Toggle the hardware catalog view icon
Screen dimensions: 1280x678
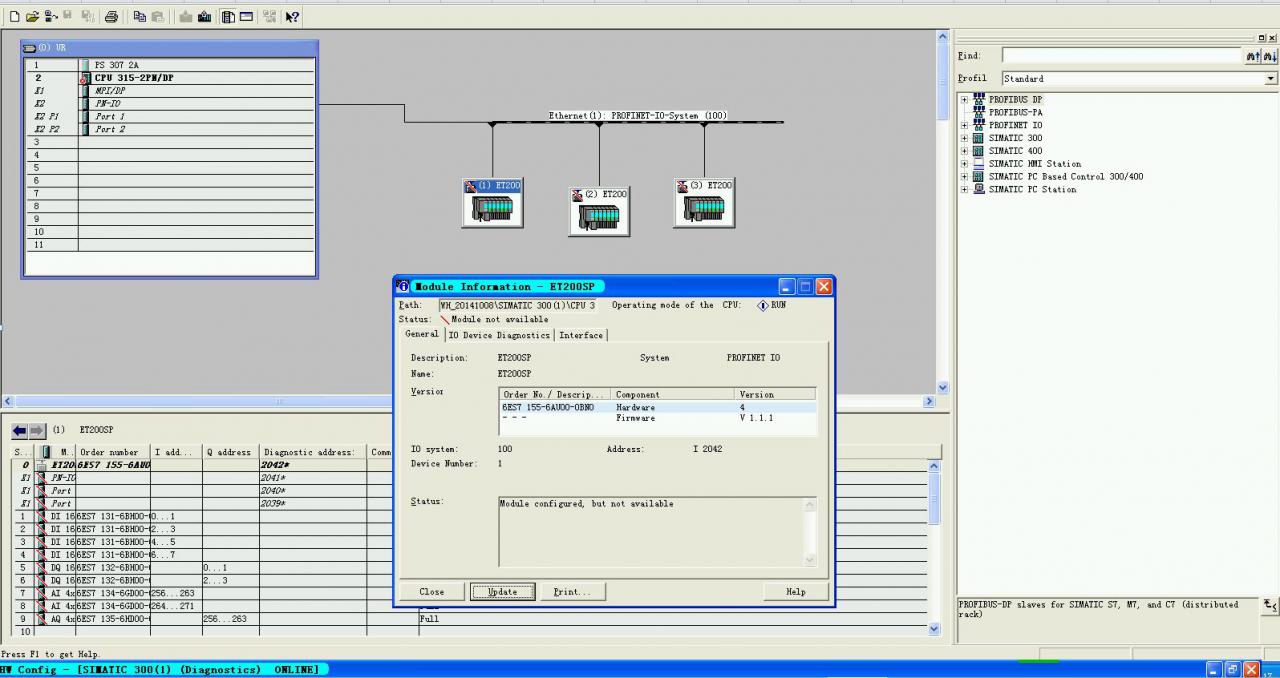[x=228, y=16]
